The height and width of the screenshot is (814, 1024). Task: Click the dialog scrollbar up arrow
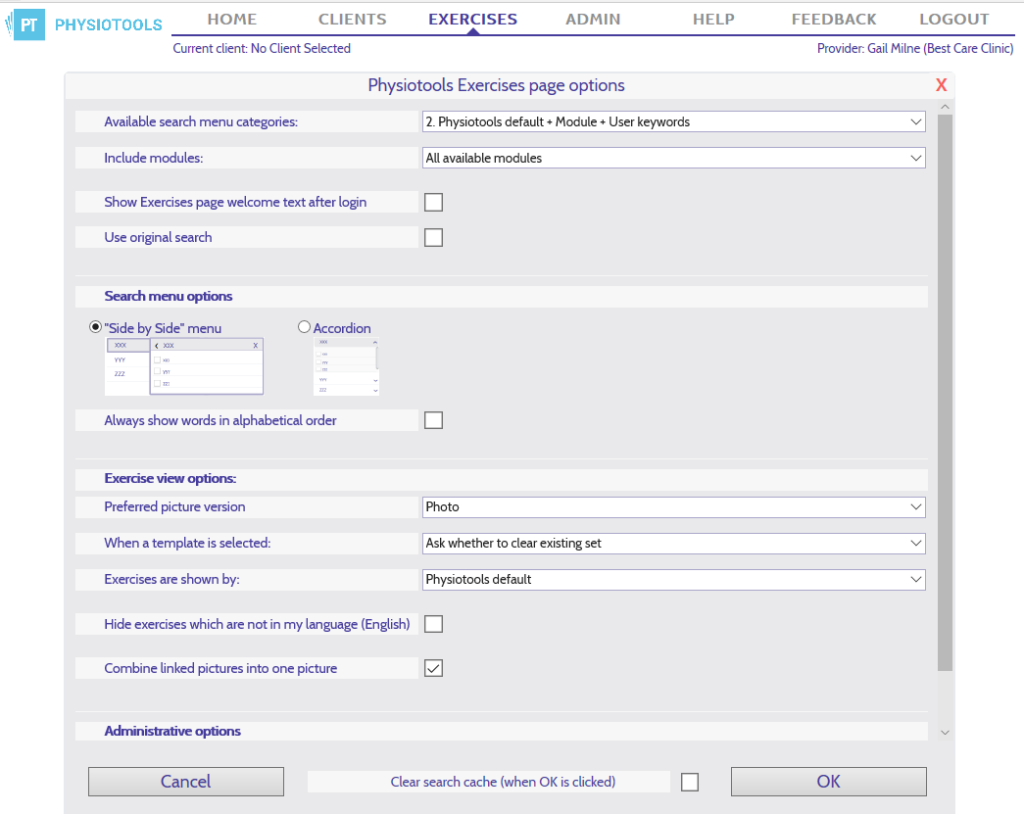click(x=945, y=106)
